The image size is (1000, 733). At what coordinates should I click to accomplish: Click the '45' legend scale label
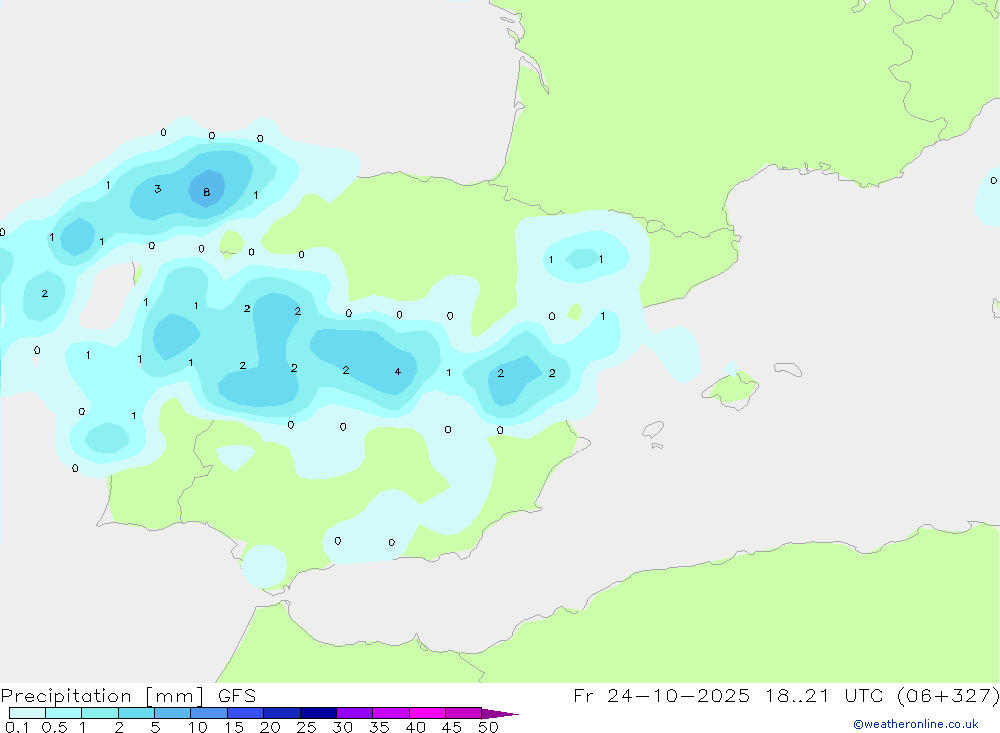tap(452, 727)
